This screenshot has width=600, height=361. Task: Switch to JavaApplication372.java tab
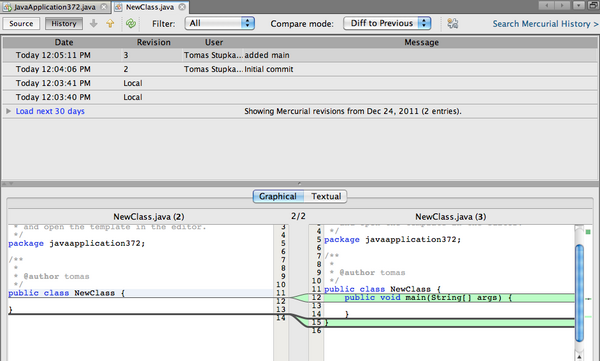click(55, 7)
